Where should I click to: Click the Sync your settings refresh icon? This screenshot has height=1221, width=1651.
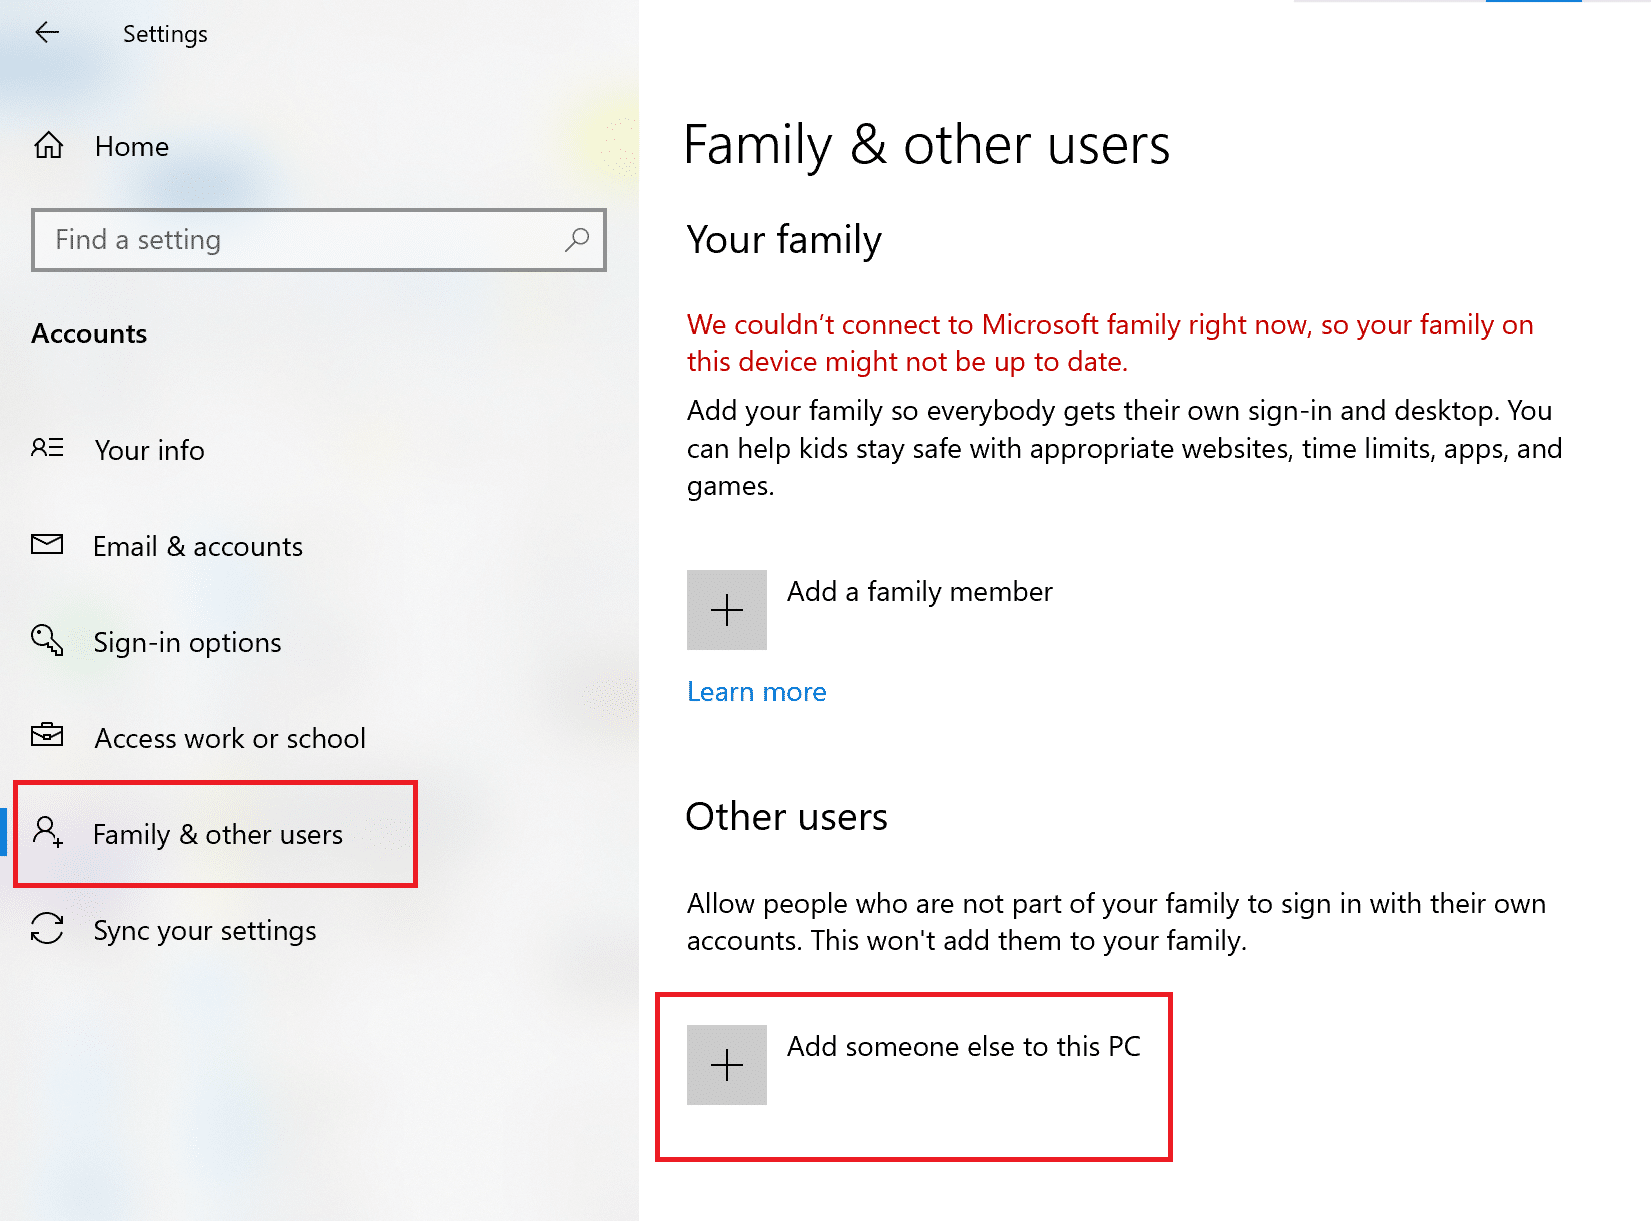point(46,930)
